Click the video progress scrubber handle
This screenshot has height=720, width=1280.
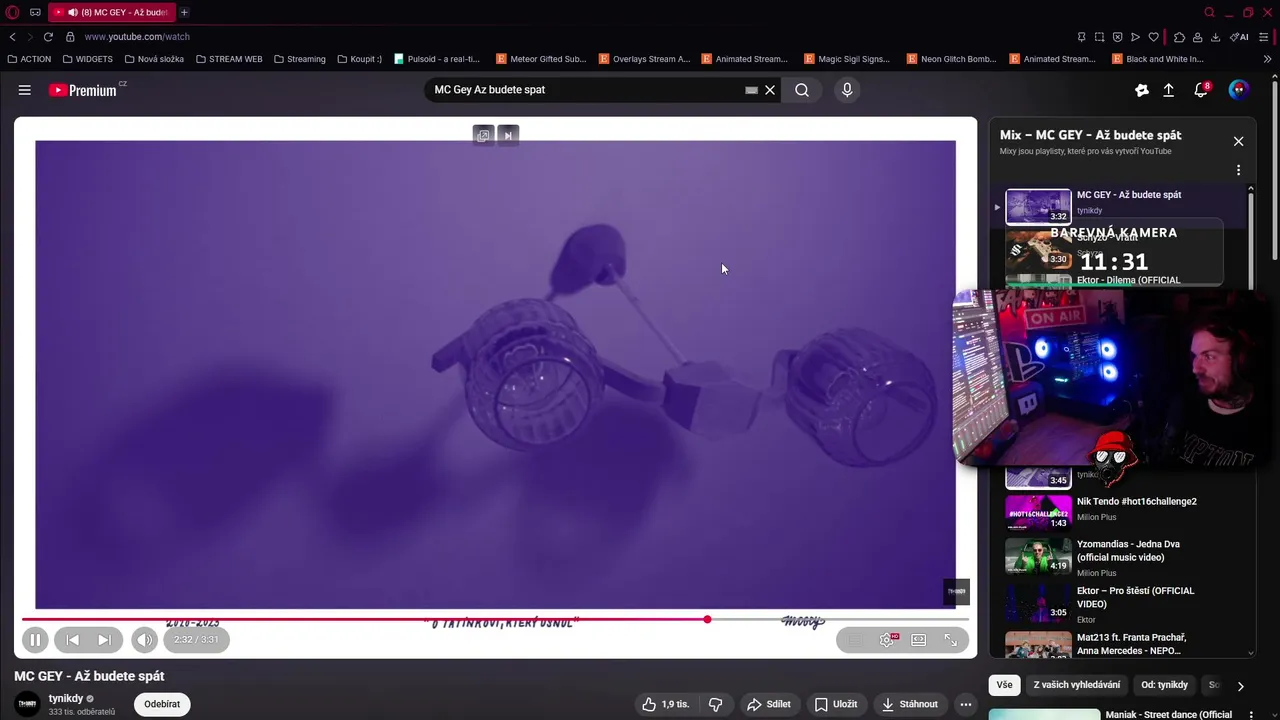pos(707,620)
